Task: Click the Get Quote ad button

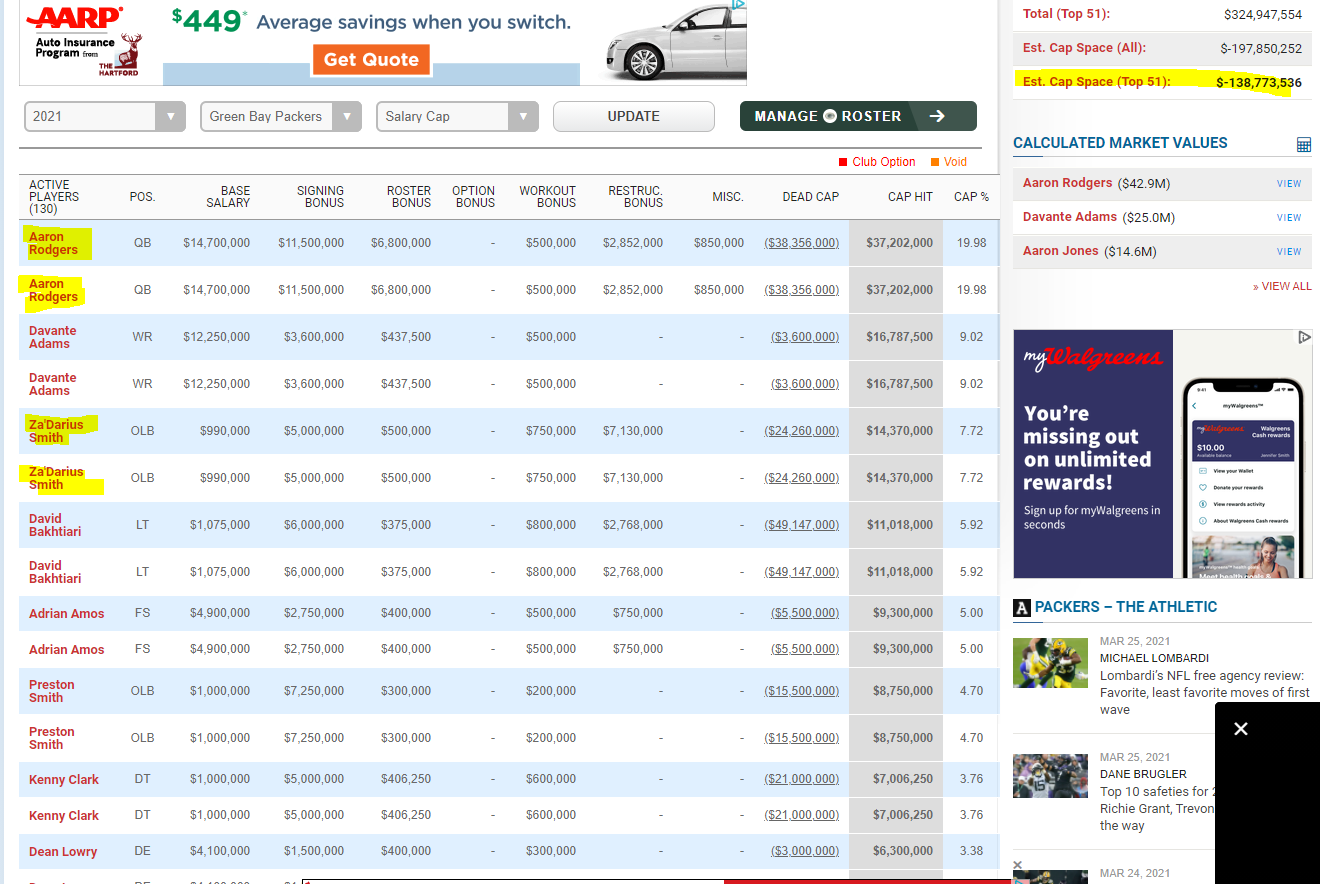Action: click(371, 59)
